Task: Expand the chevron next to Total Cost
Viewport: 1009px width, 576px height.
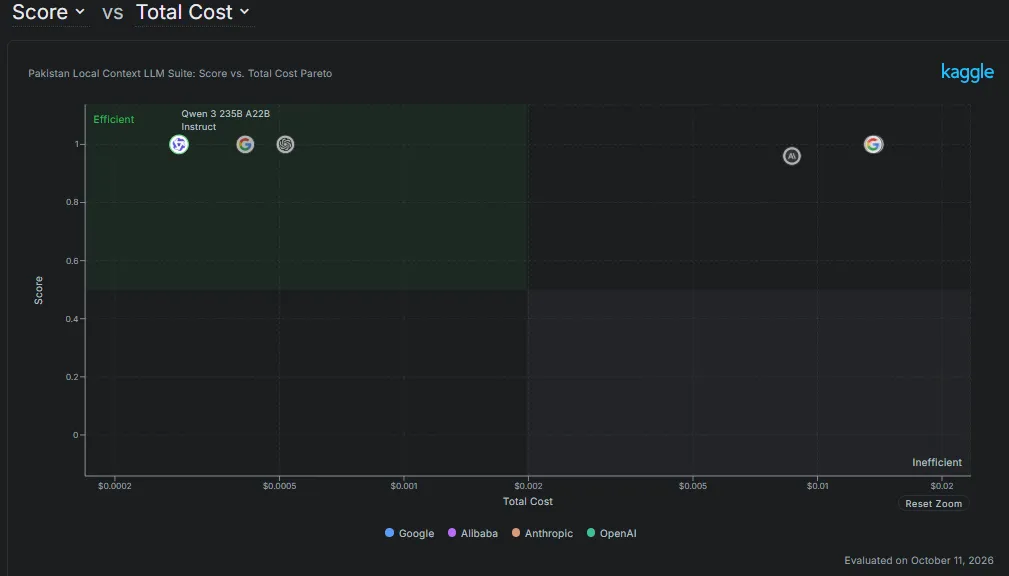Action: [245, 12]
